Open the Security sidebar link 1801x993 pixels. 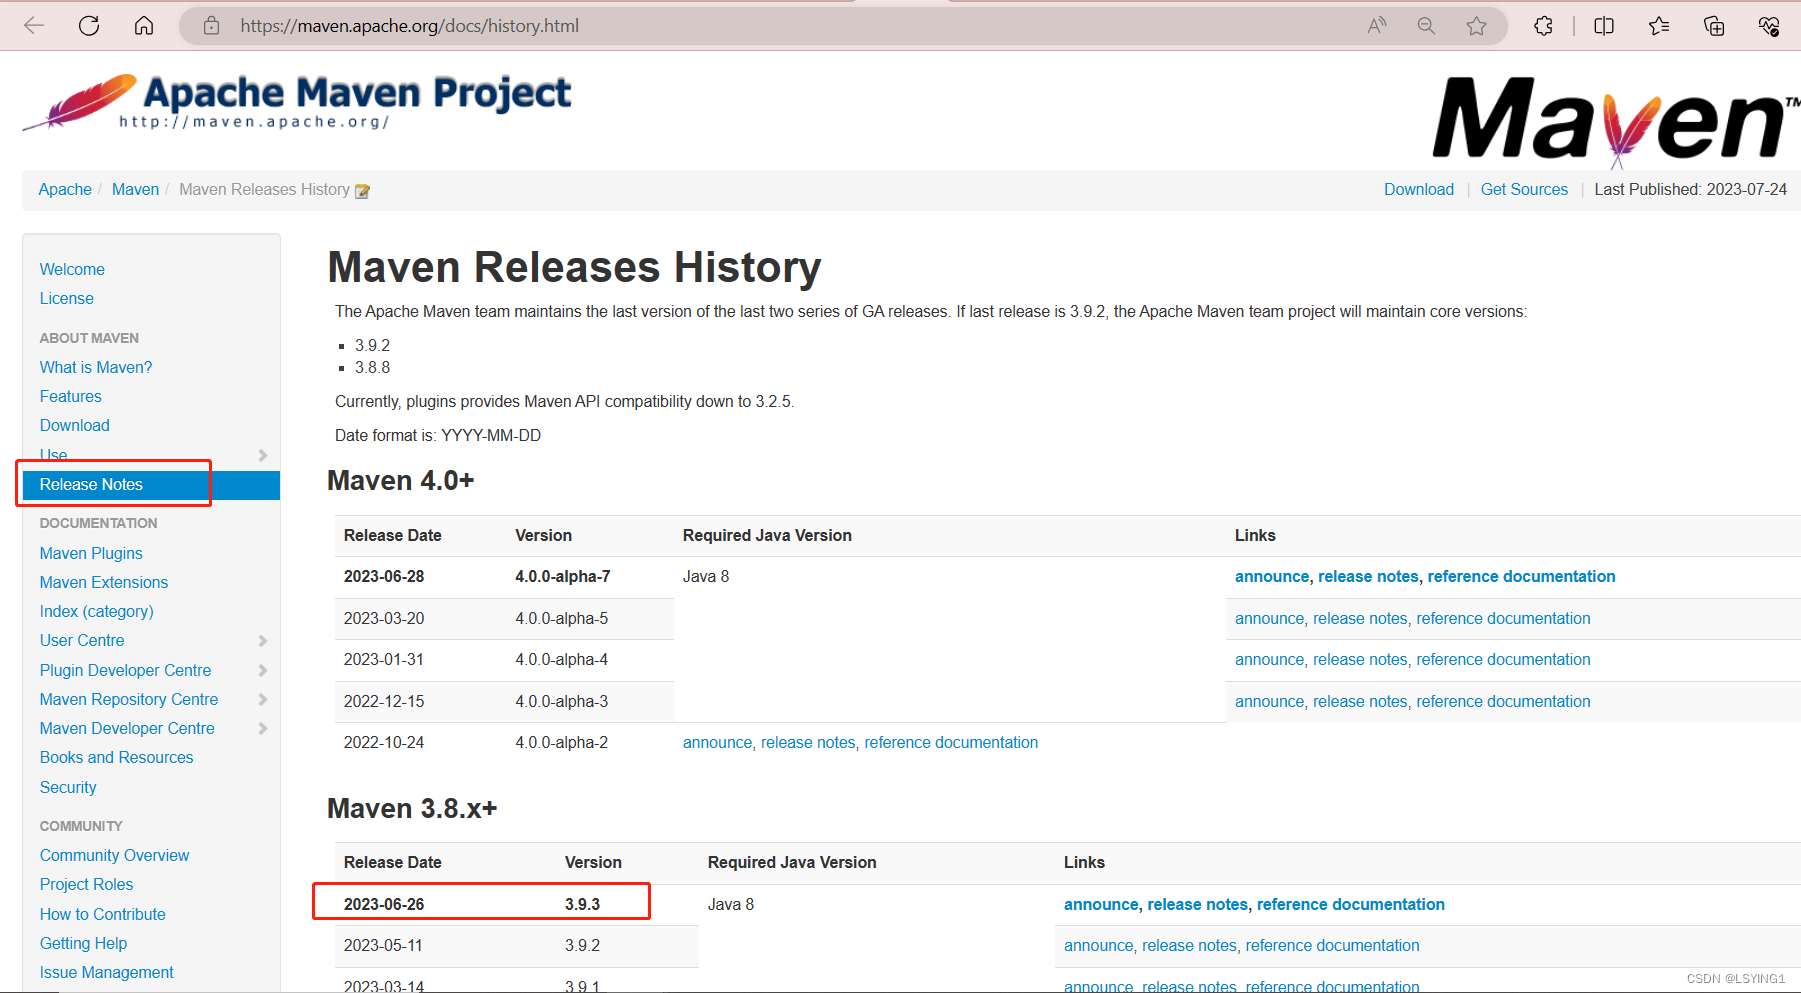pos(68,787)
